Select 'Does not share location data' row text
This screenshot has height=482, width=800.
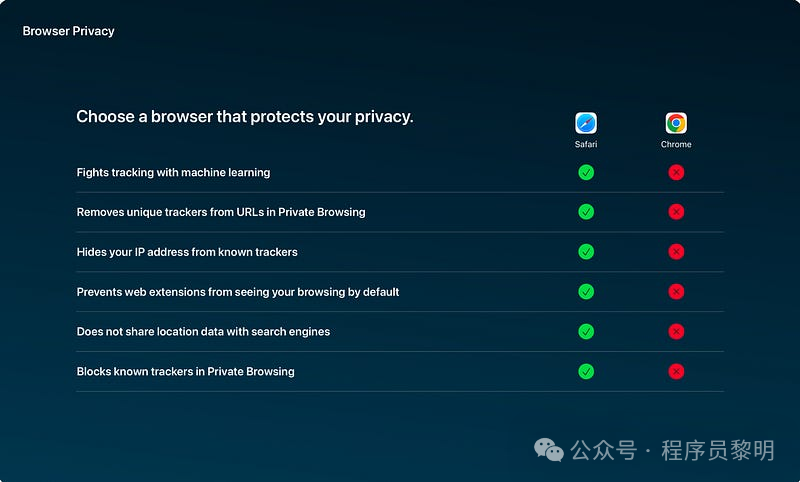203,332
